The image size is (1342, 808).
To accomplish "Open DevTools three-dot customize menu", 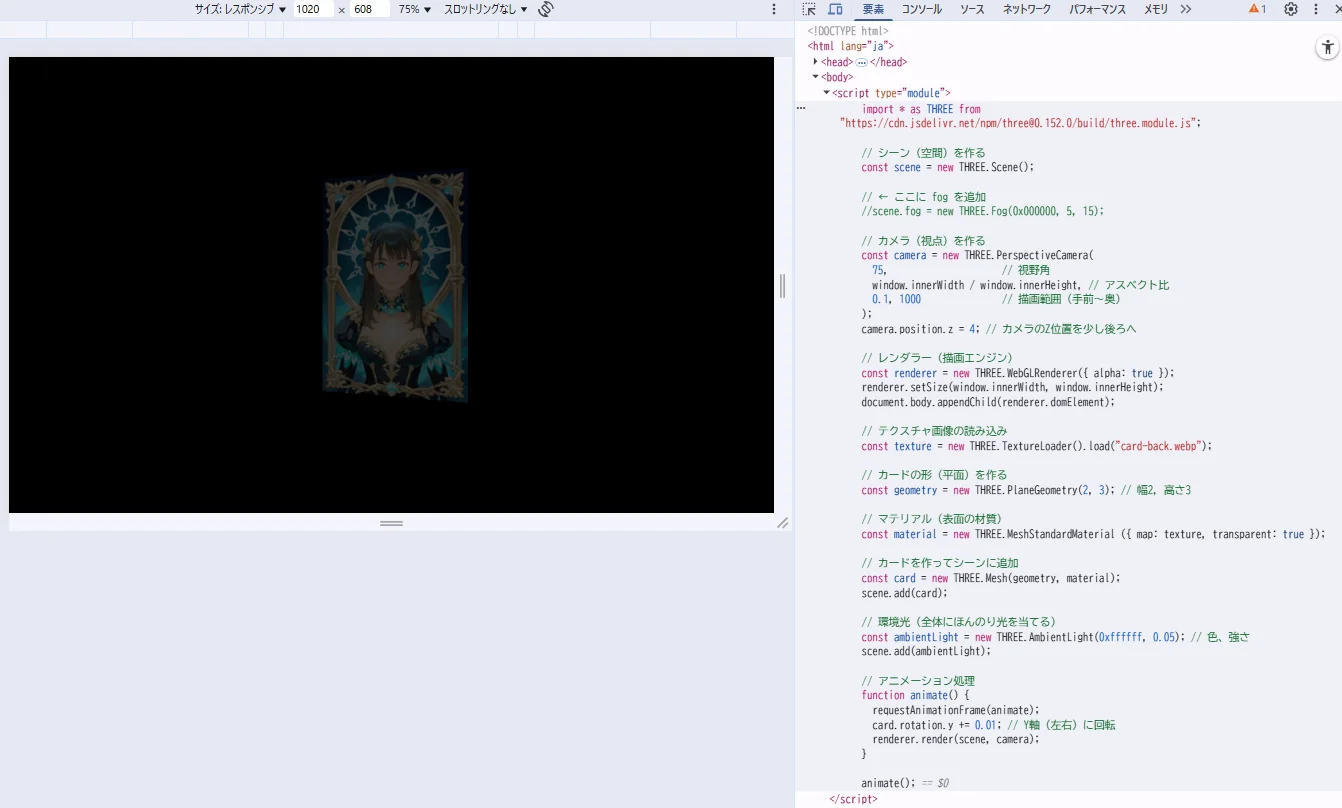I will tap(1316, 9).
